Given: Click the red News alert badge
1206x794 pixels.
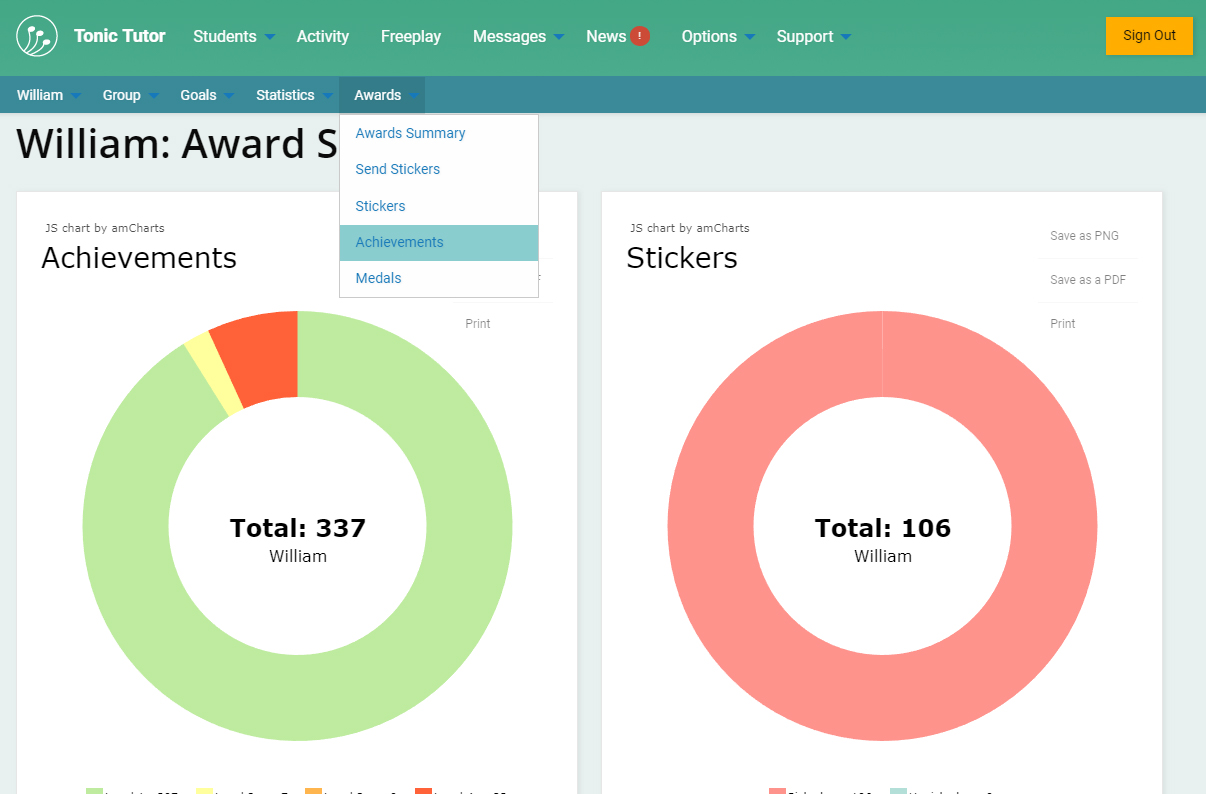Looking at the screenshot, I should (640, 36).
